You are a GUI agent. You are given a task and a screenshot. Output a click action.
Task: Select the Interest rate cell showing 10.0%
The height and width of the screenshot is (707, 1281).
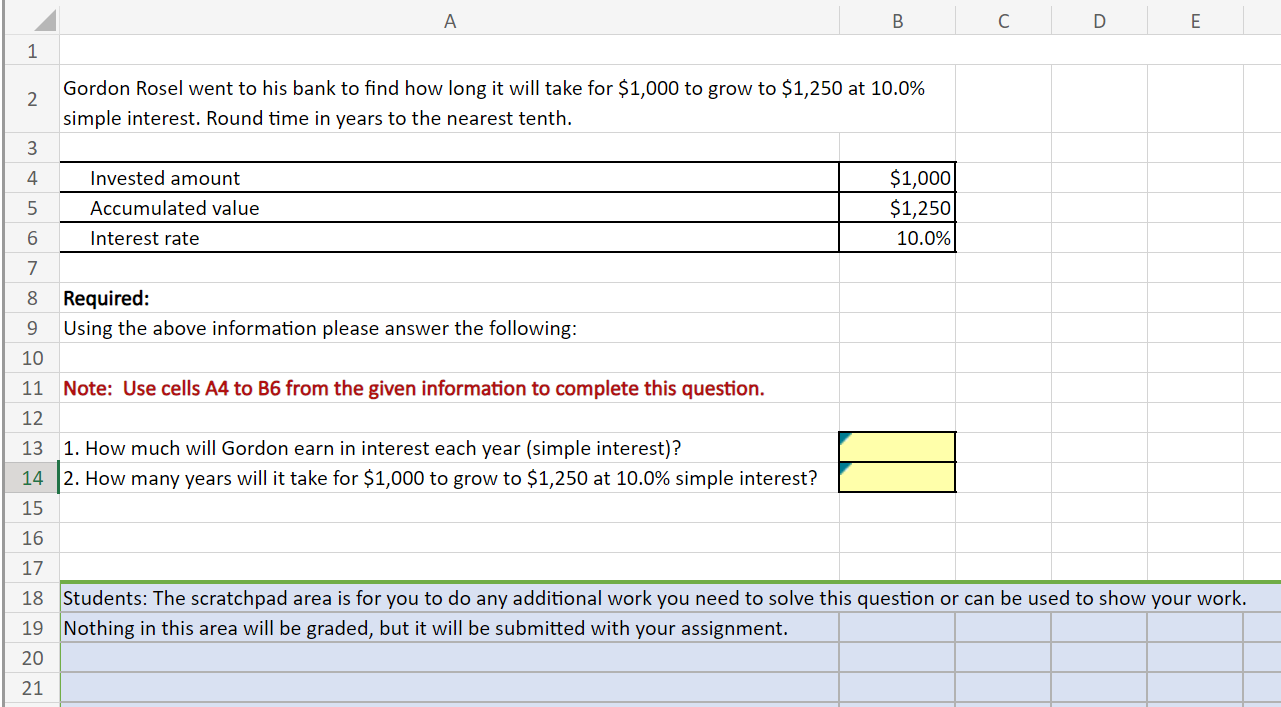[896, 237]
